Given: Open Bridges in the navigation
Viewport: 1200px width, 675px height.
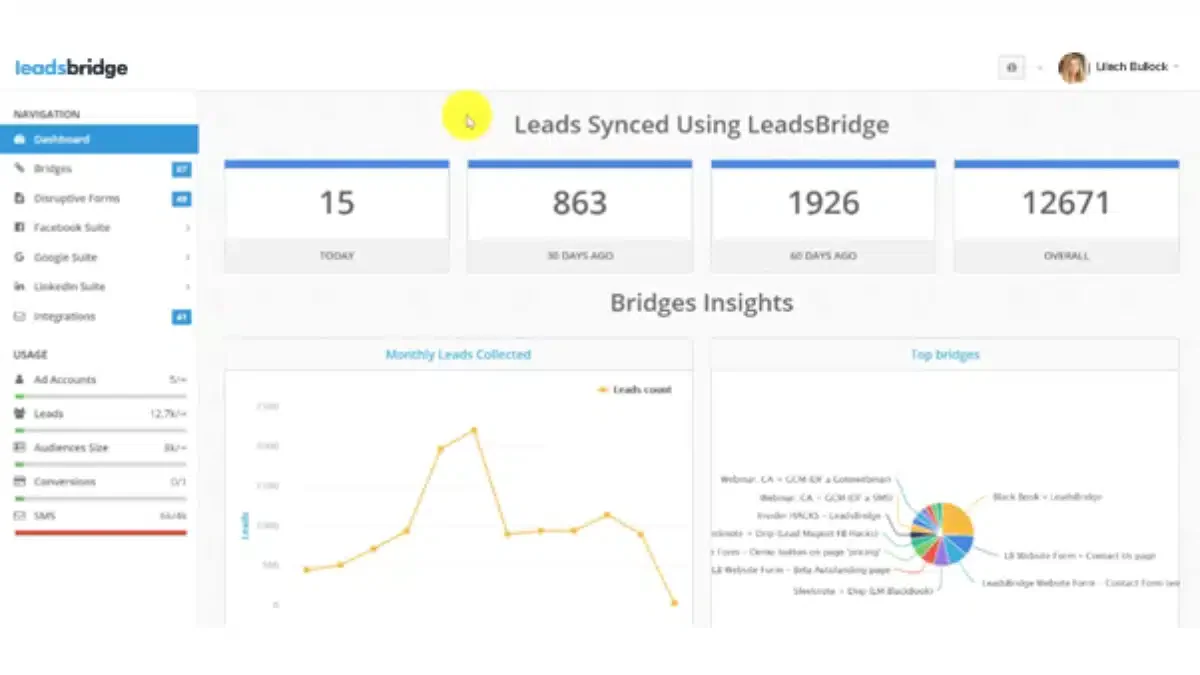Looking at the screenshot, I should (x=99, y=169).
